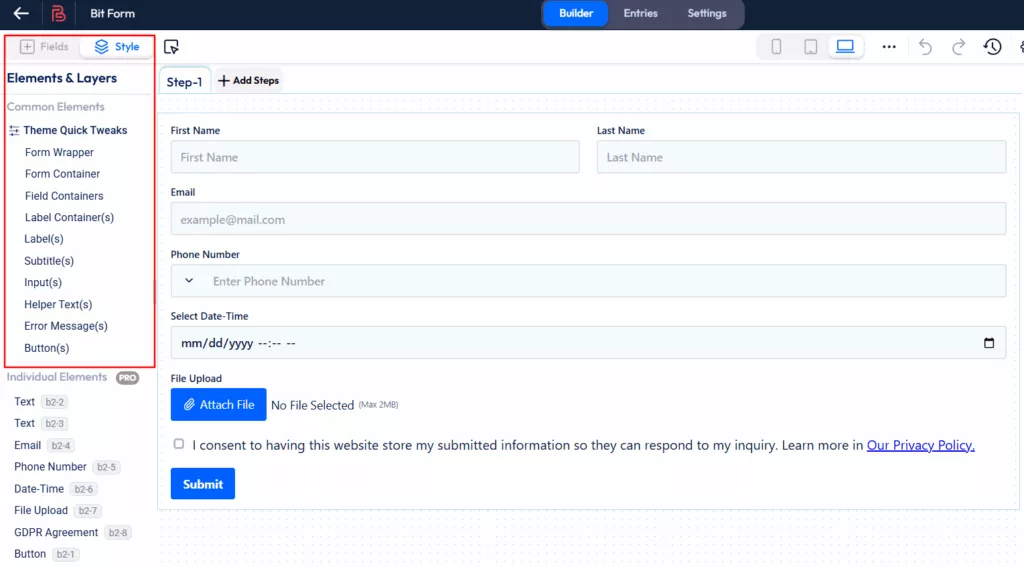The image size is (1024, 567).
Task: Switch to the Entries tab
Action: (640, 14)
